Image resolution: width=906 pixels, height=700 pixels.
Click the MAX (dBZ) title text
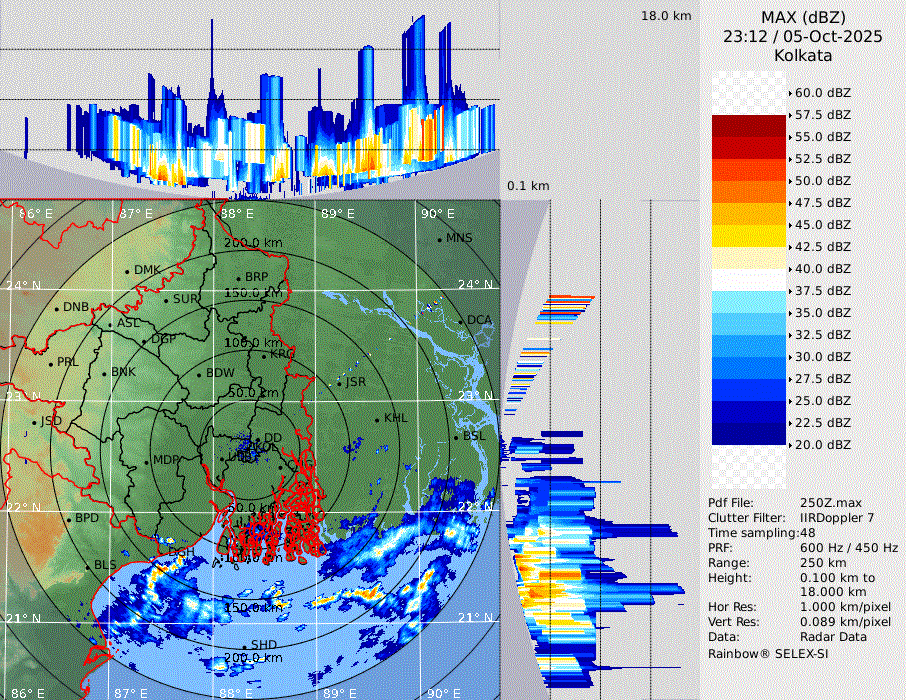(803, 17)
